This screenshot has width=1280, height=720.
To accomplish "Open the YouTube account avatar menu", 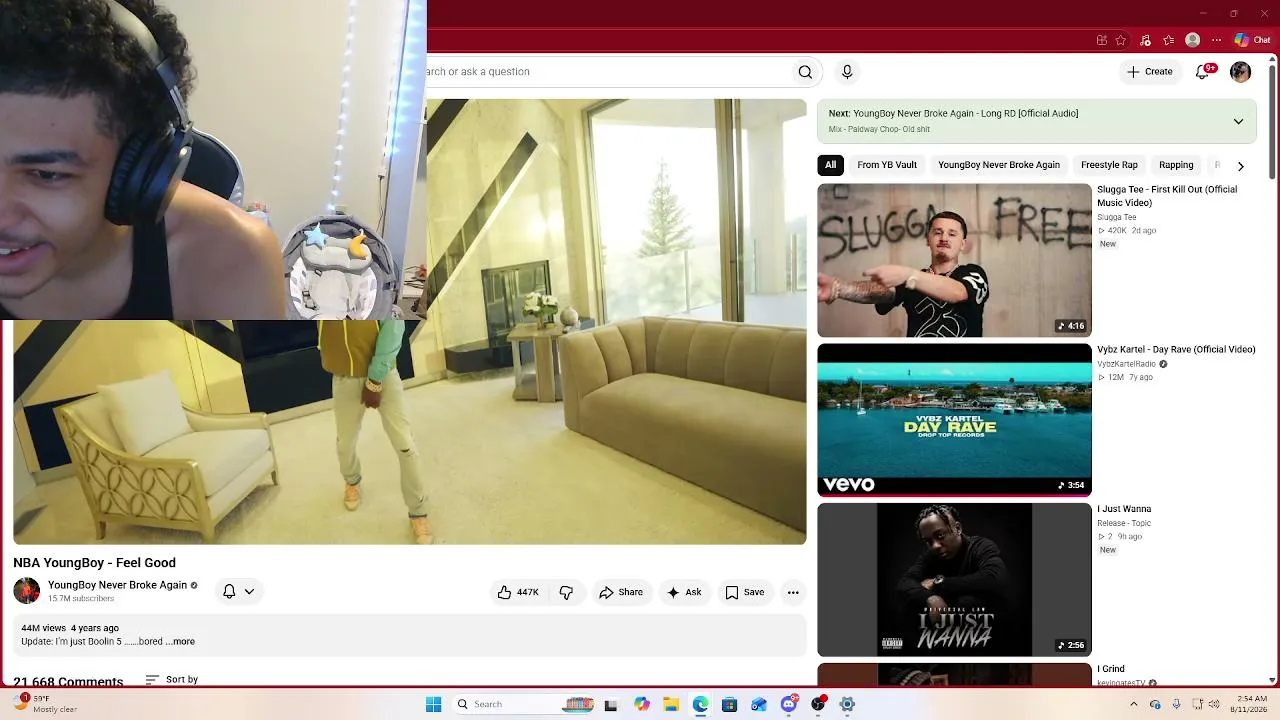I will (x=1241, y=72).
